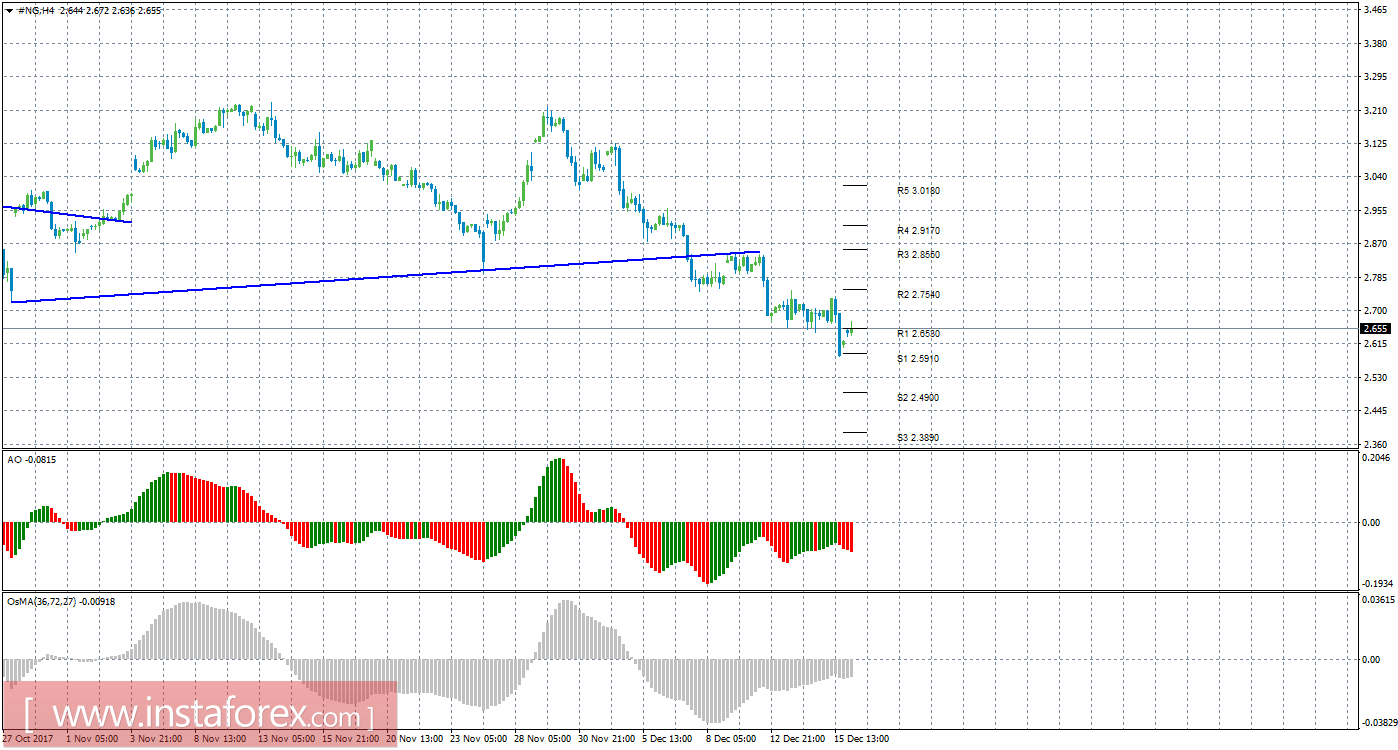
Task: Click the 2.530 price axis value
Action: (x=1376, y=377)
